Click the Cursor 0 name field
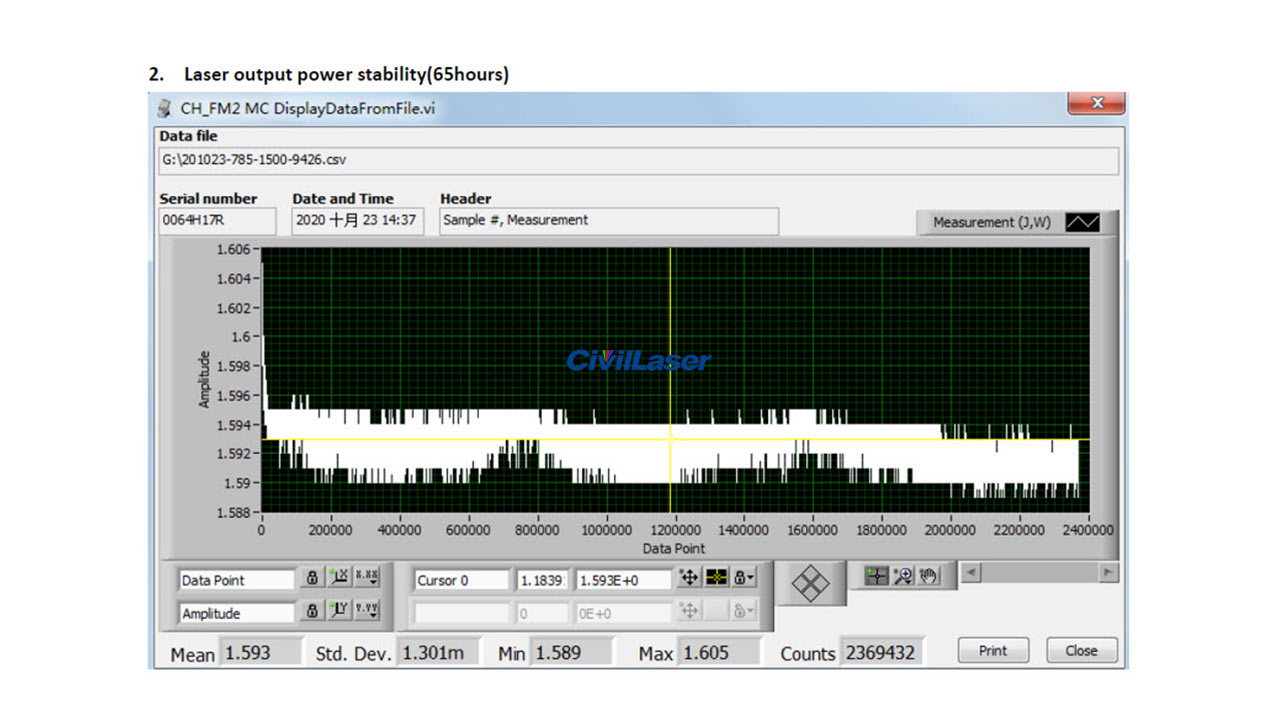 click(460, 580)
